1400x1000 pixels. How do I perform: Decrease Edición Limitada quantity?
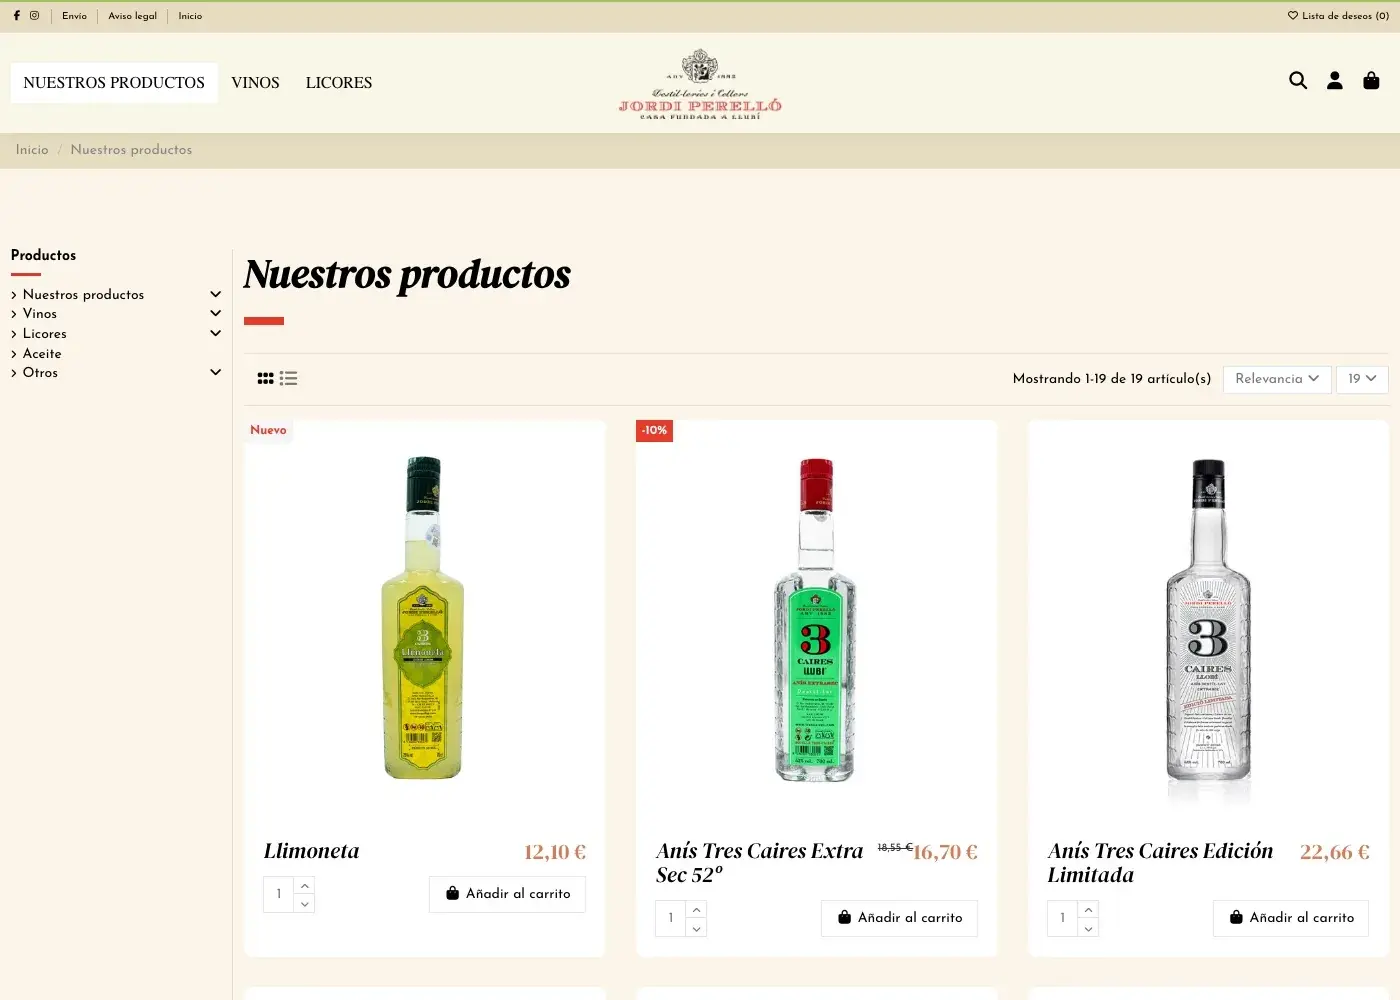(1089, 928)
